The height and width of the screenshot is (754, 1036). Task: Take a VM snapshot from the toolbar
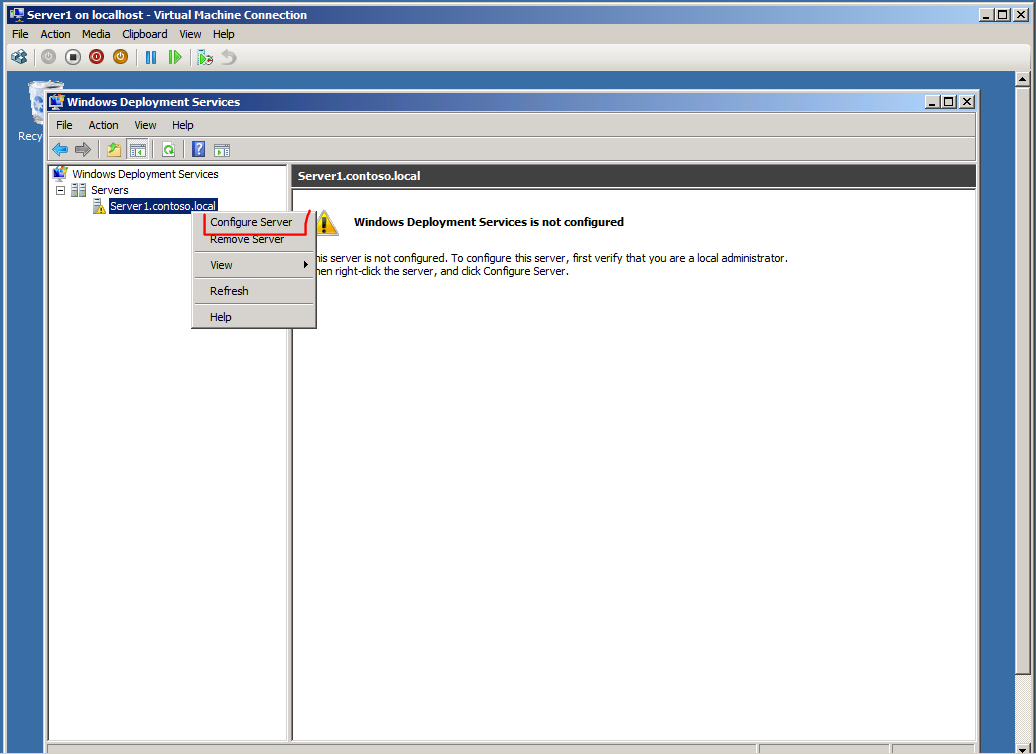(205, 57)
